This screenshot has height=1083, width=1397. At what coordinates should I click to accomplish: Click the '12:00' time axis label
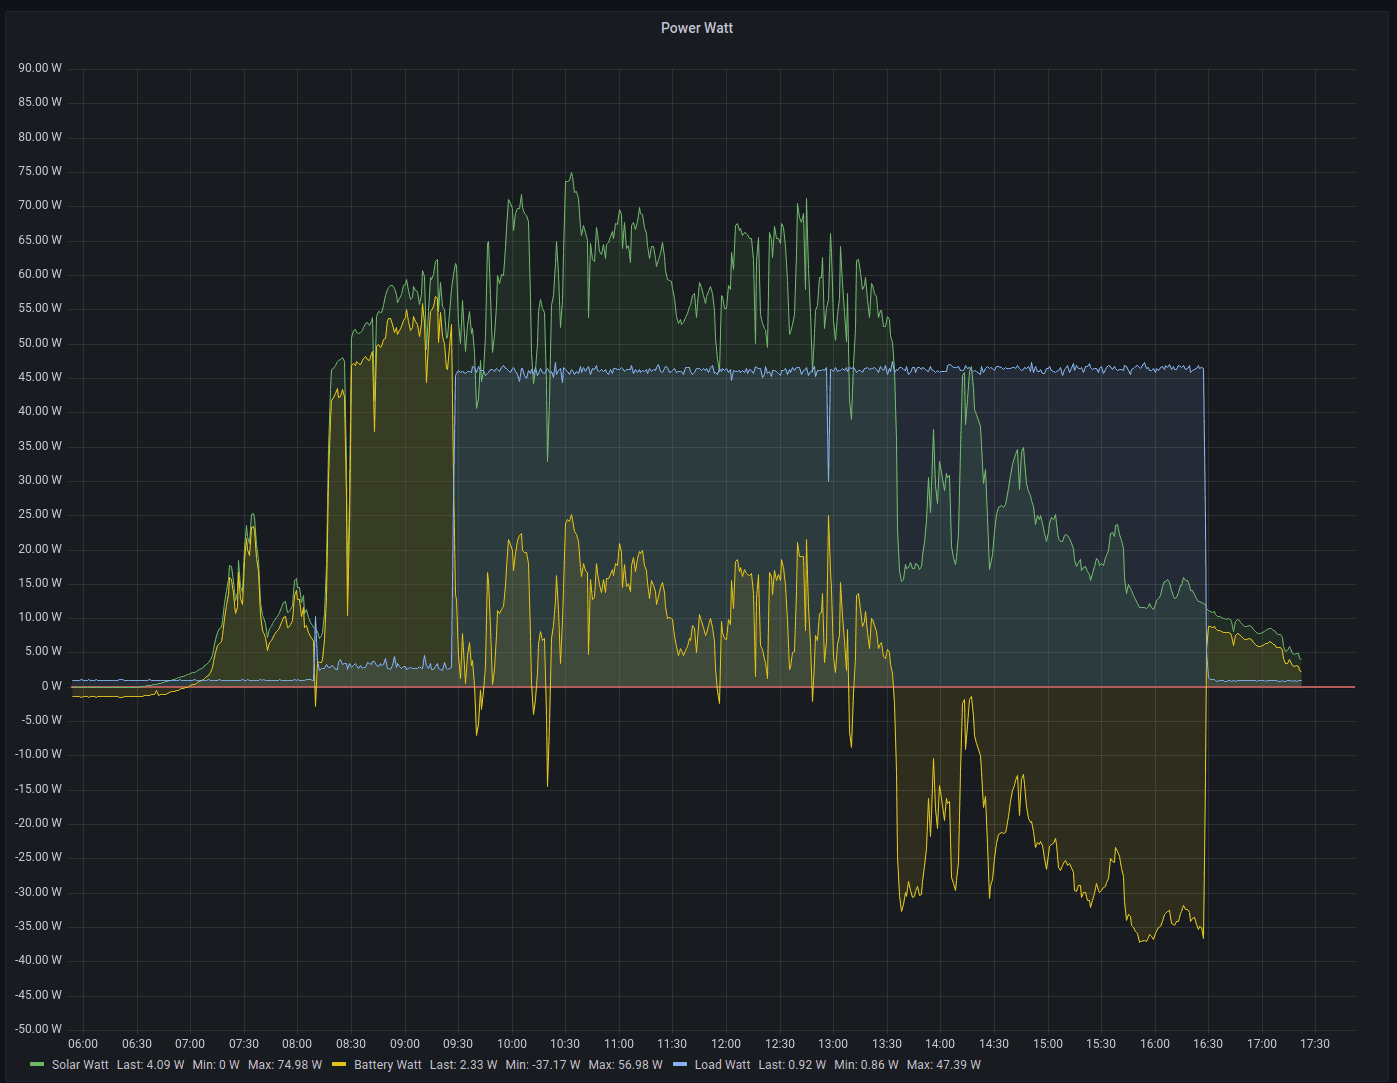[726, 1044]
